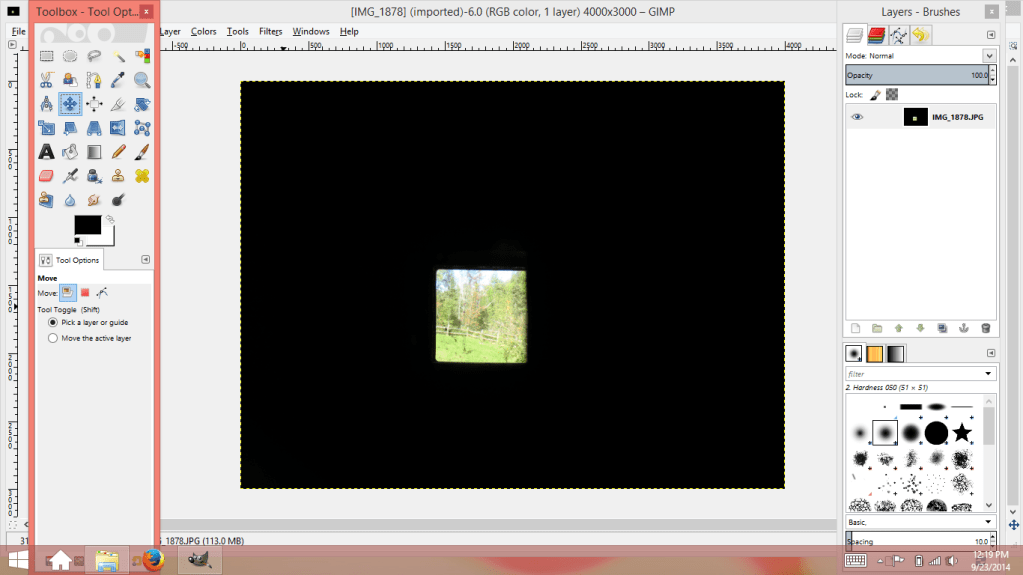The image size is (1023, 575).
Task: Pick the Zoom magnifier tool
Action: [x=142, y=80]
